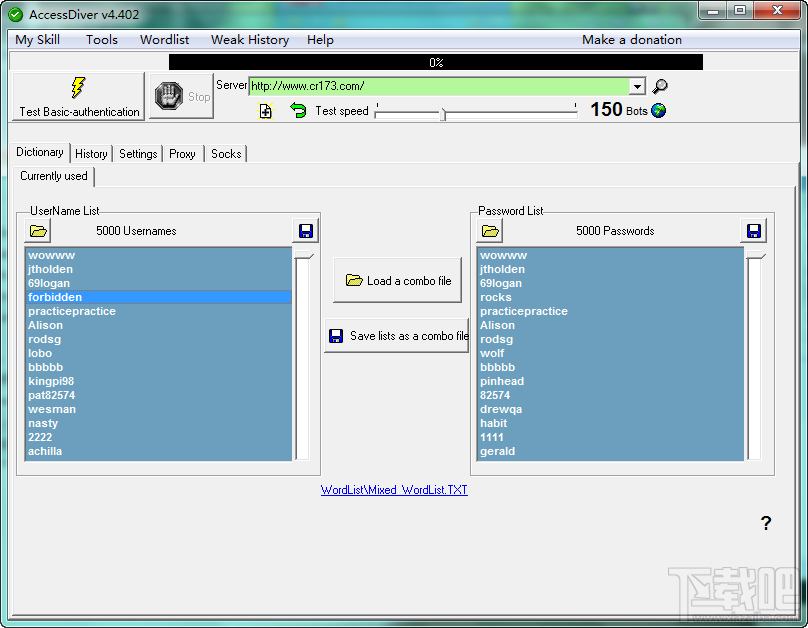Image resolution: width=808 pixels, height=628 pixels.
Task: Switch to the Proxy tab
Action: pos(182,154)
